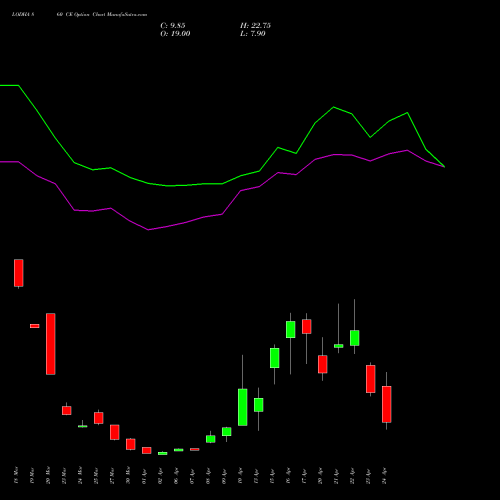Screen dimensions: 500x500
Task: Click the 06 Apr date label
Action: pyautogui.click(x=176, y=475)
